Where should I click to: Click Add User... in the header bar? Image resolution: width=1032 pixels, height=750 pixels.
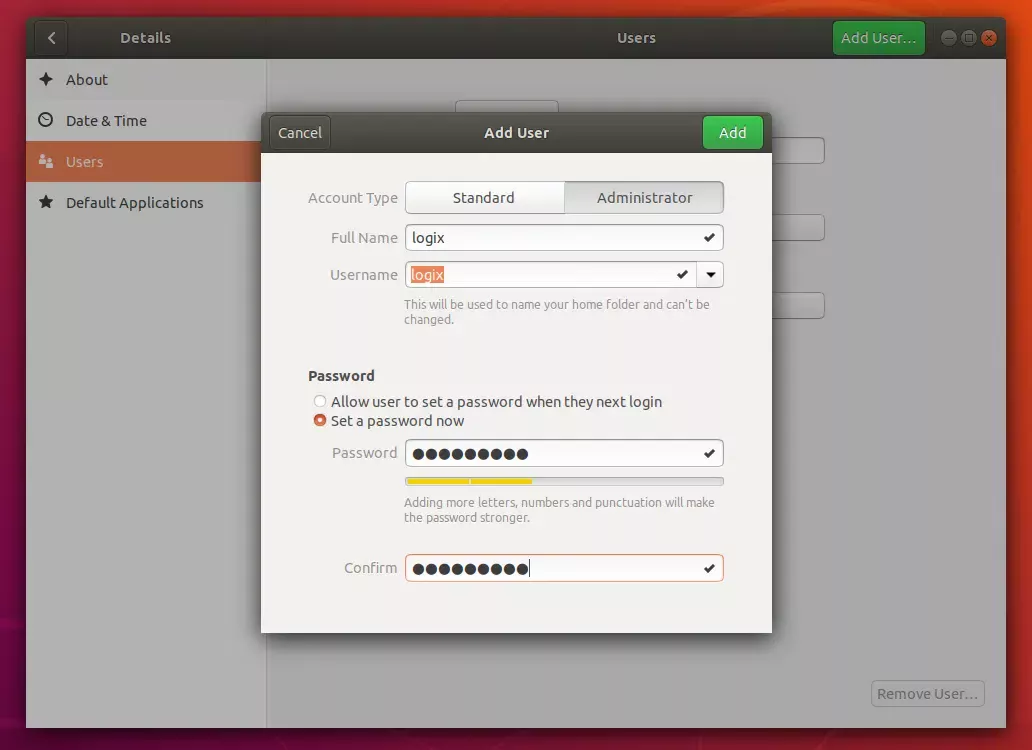coord(879,38)
